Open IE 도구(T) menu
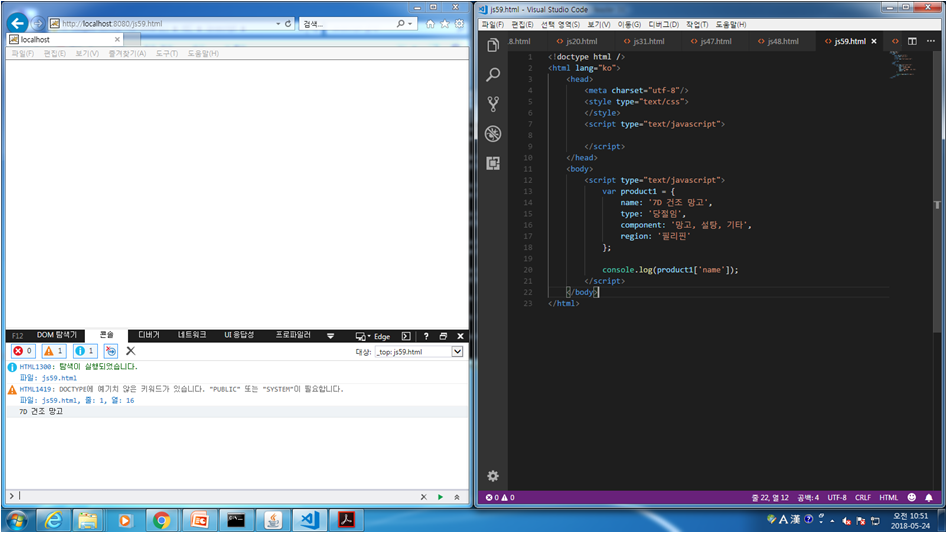This screenshot has height=533, width=947. [166, 53]
